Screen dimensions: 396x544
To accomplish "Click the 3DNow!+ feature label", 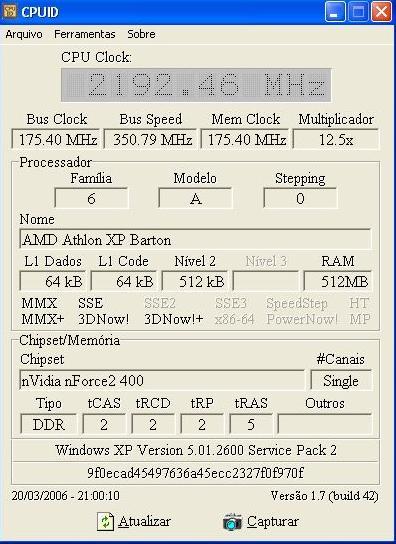I will [174, 319].
